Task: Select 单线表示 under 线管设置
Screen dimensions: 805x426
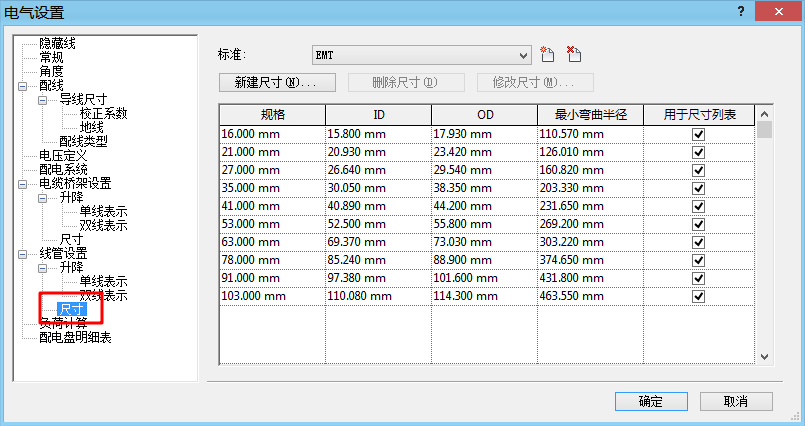Action: [103, 282]
